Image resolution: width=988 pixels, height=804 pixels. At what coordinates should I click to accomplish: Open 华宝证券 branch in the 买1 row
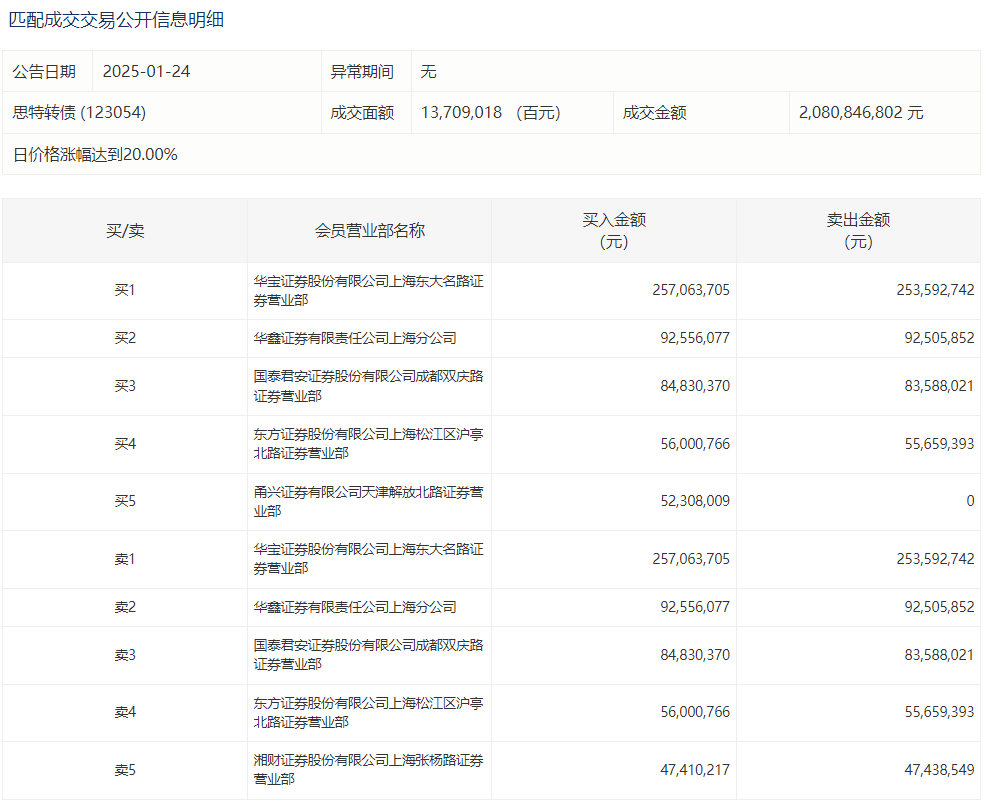(368, 291)
